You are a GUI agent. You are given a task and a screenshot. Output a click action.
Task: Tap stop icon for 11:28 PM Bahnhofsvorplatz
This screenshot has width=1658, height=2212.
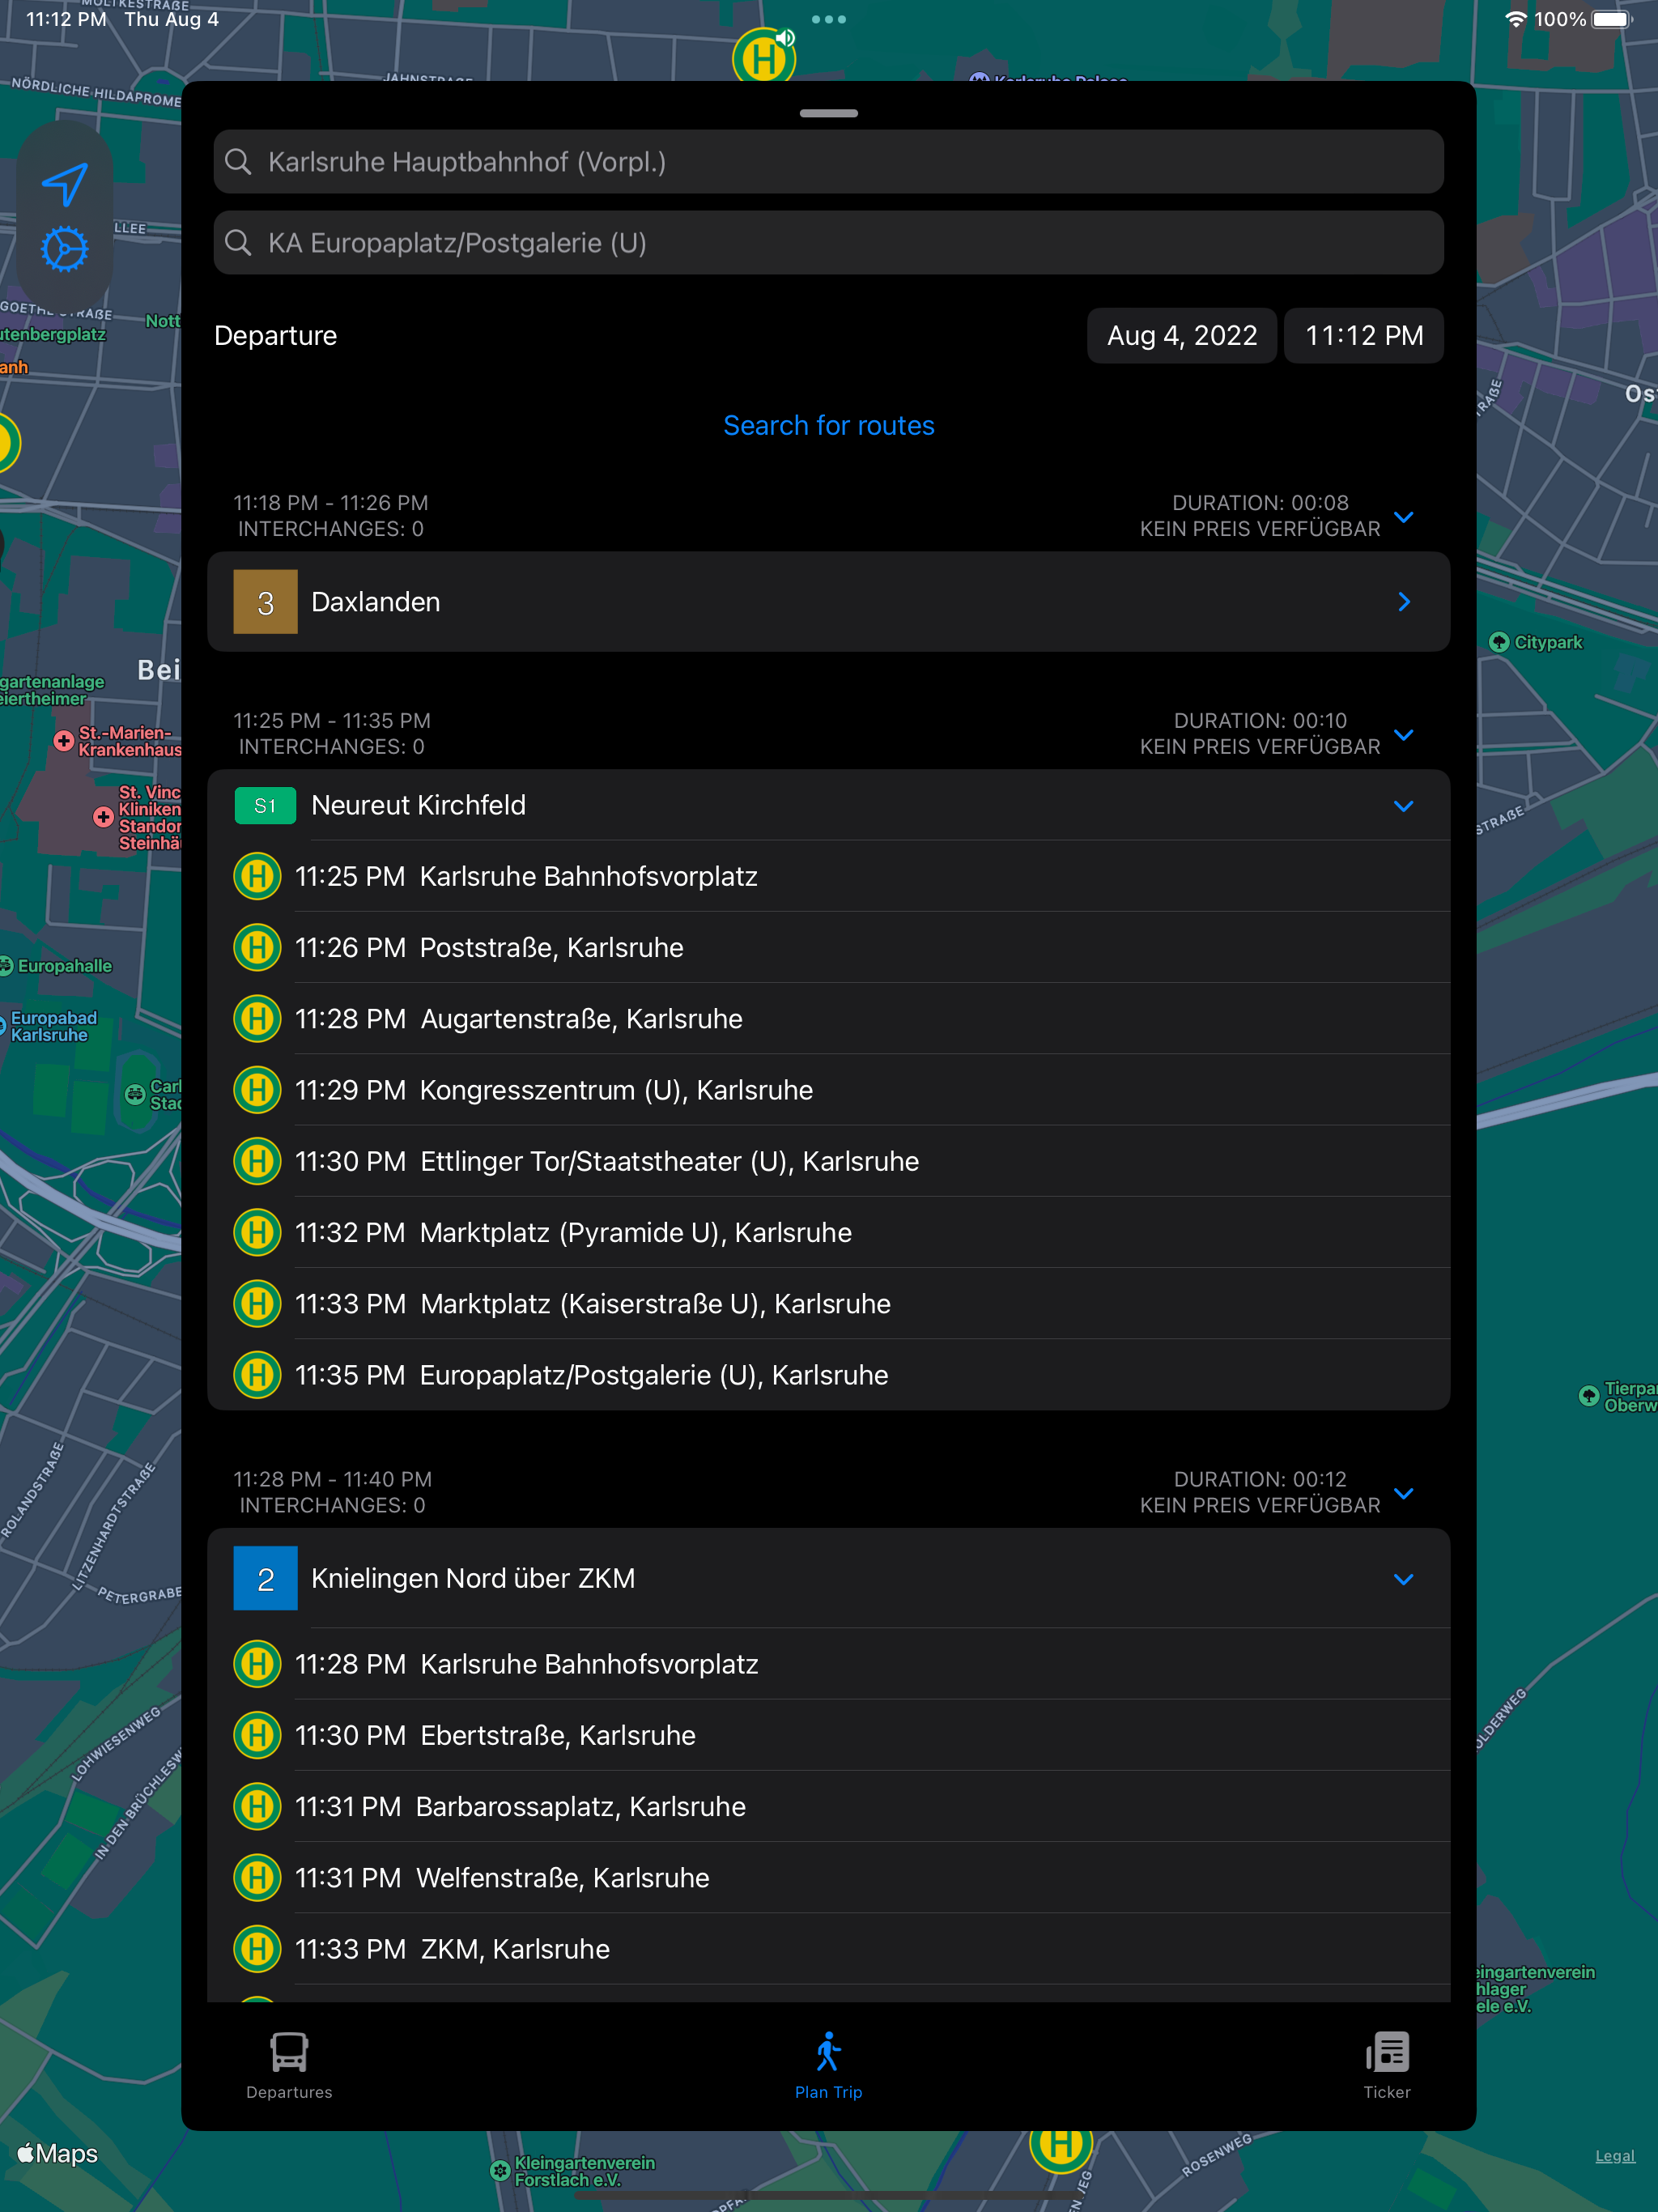click(x=257, y=1664)
